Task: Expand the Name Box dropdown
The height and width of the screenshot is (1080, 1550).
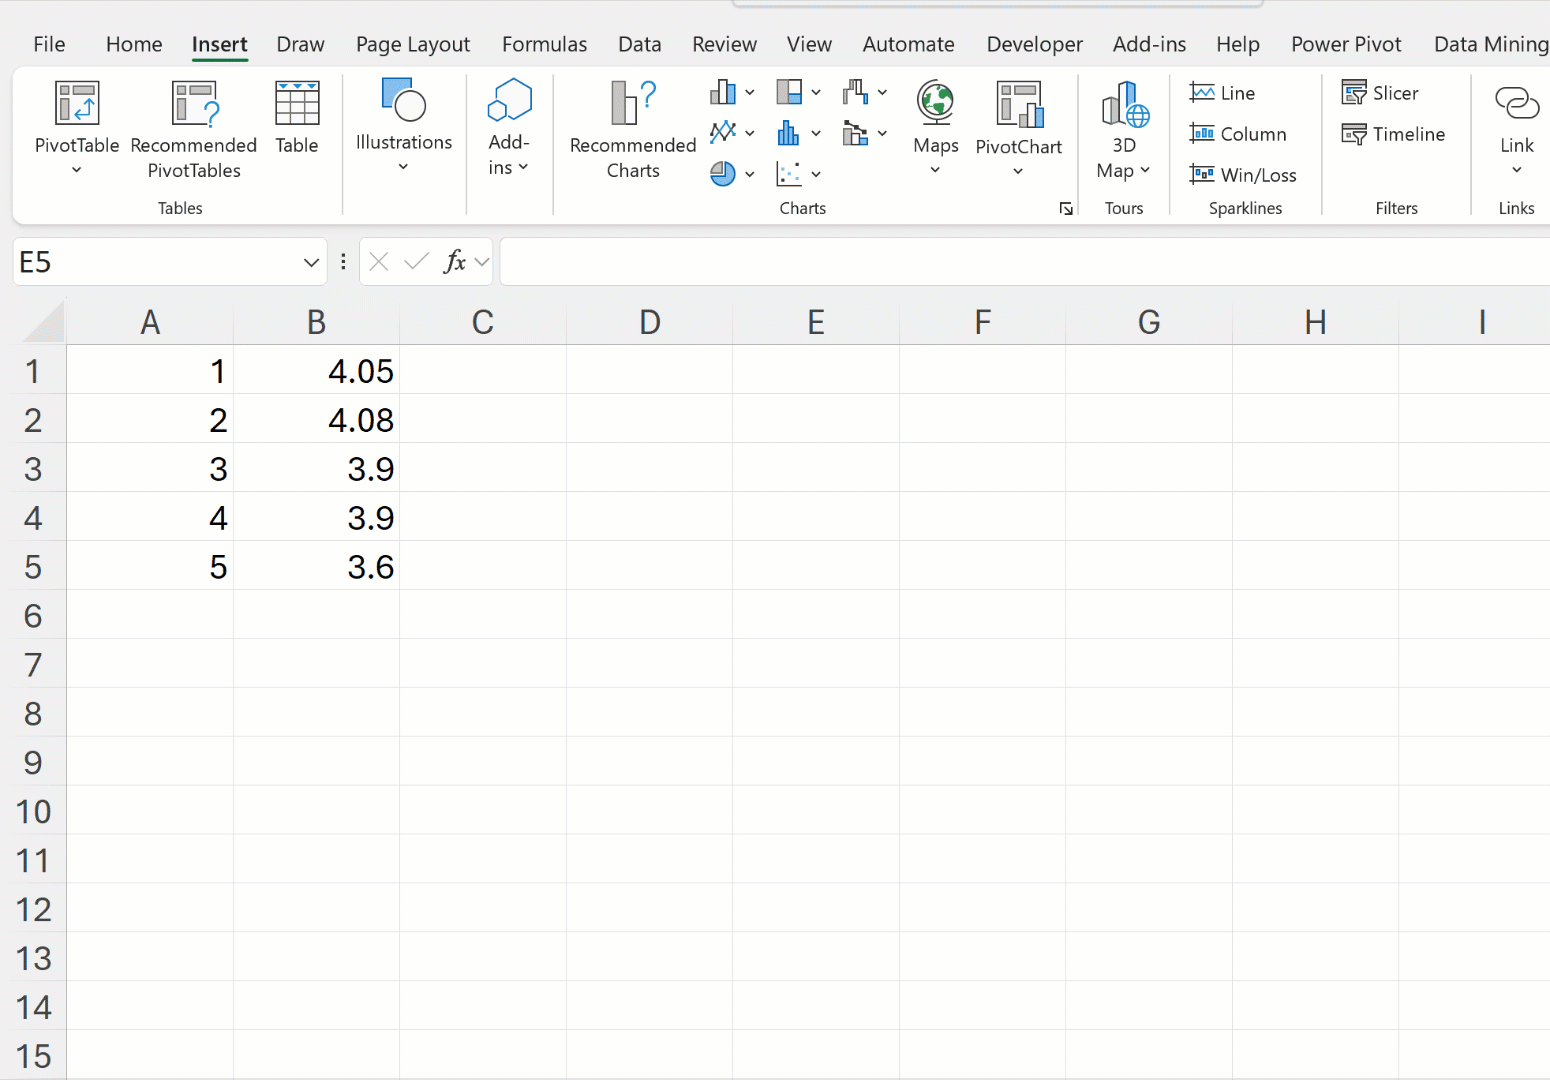Action: pyautogui.click(x=311, y=262)
